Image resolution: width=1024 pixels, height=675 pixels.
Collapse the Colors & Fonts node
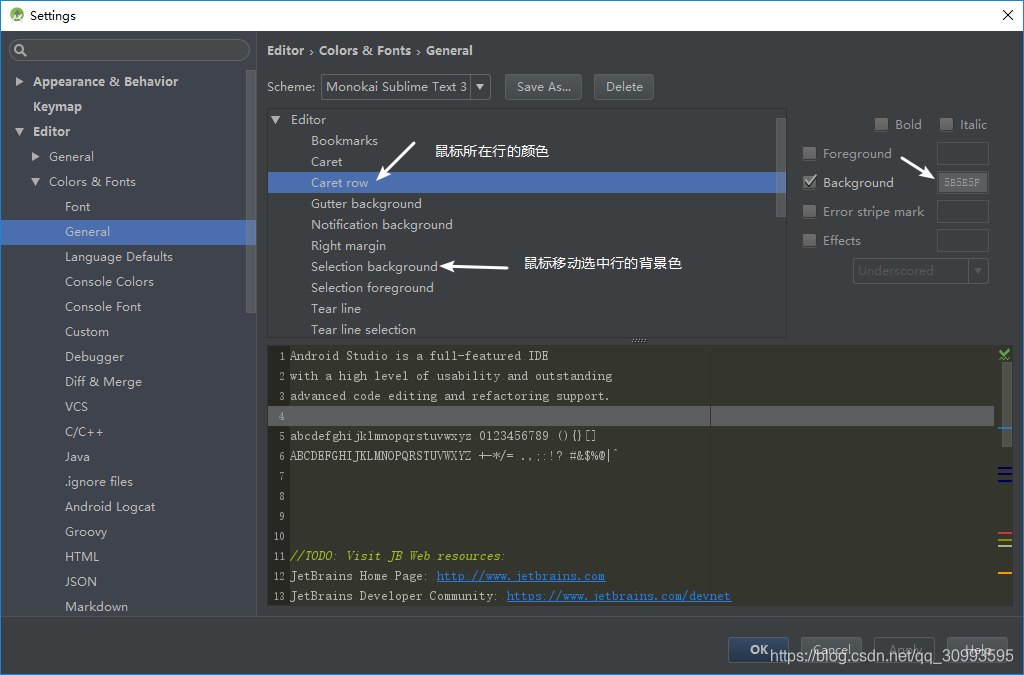(36, 182)
